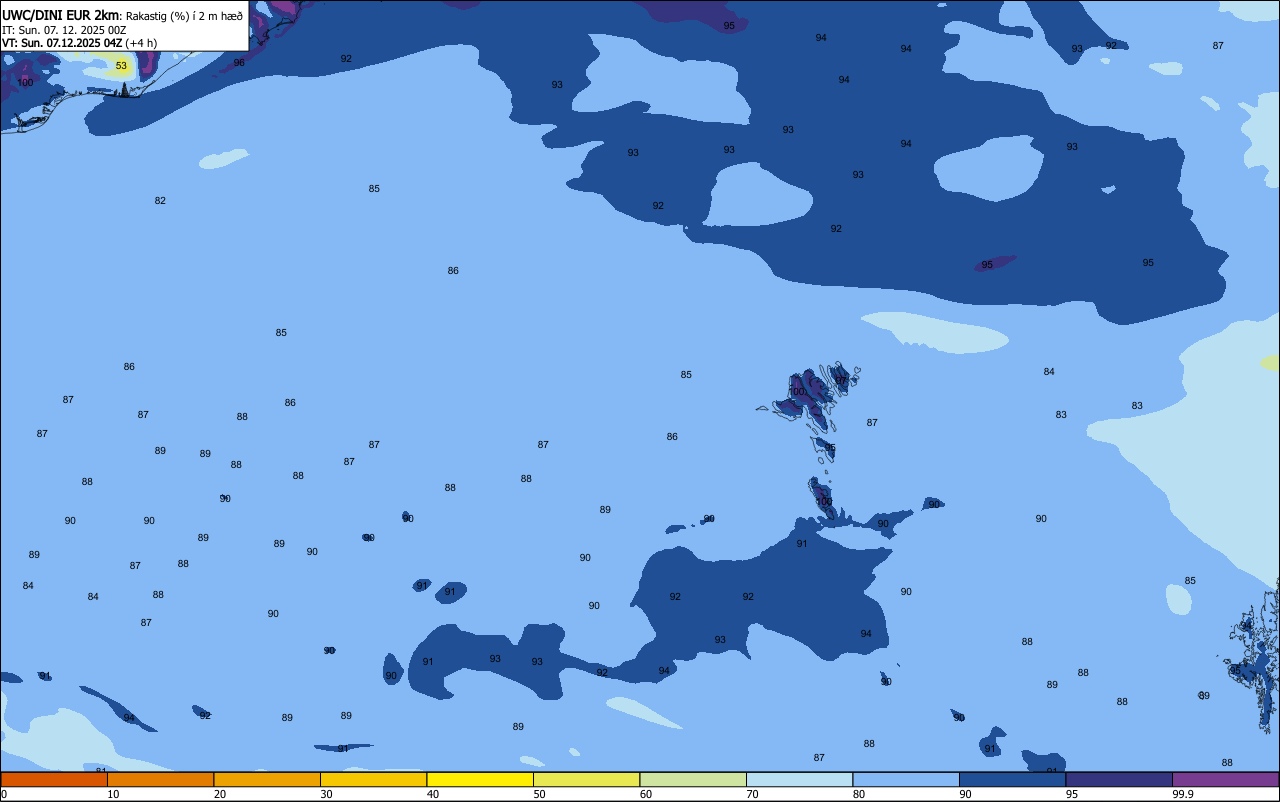
Task: Click the '40' legend scale label
Action: click(x=433, y=794)
